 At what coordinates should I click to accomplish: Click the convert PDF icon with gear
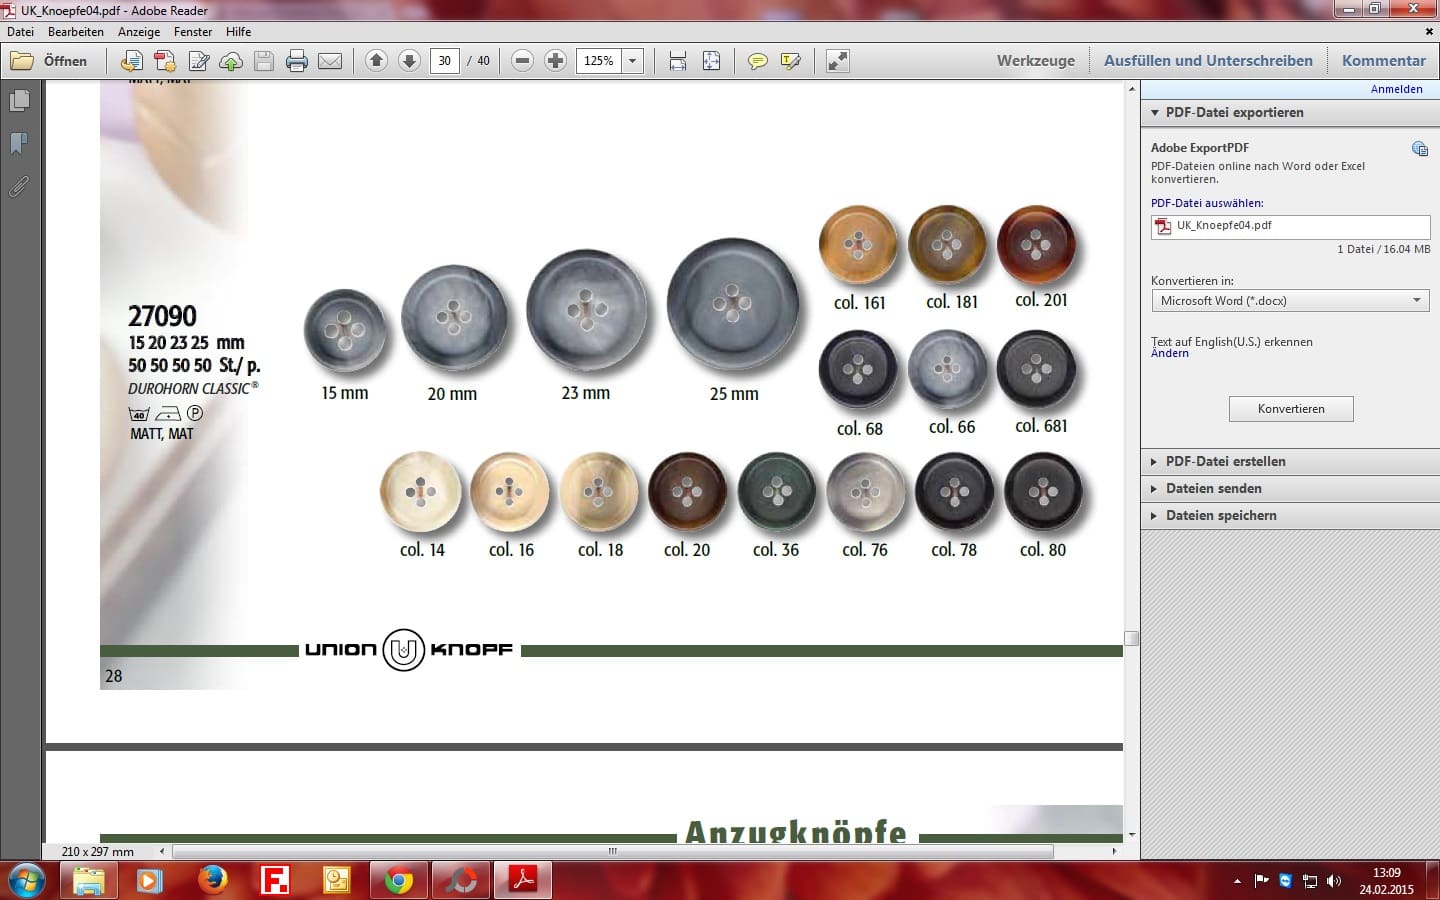click(165, 61)
